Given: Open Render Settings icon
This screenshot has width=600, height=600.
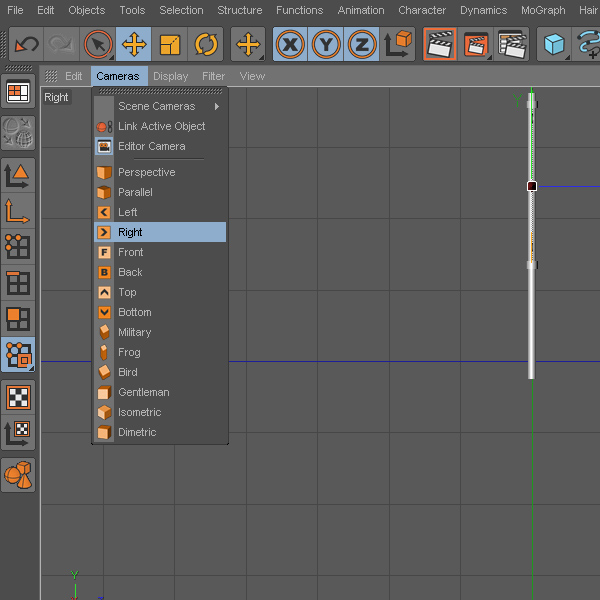Looking at the screenshot, I should click(x=512, y=44).
